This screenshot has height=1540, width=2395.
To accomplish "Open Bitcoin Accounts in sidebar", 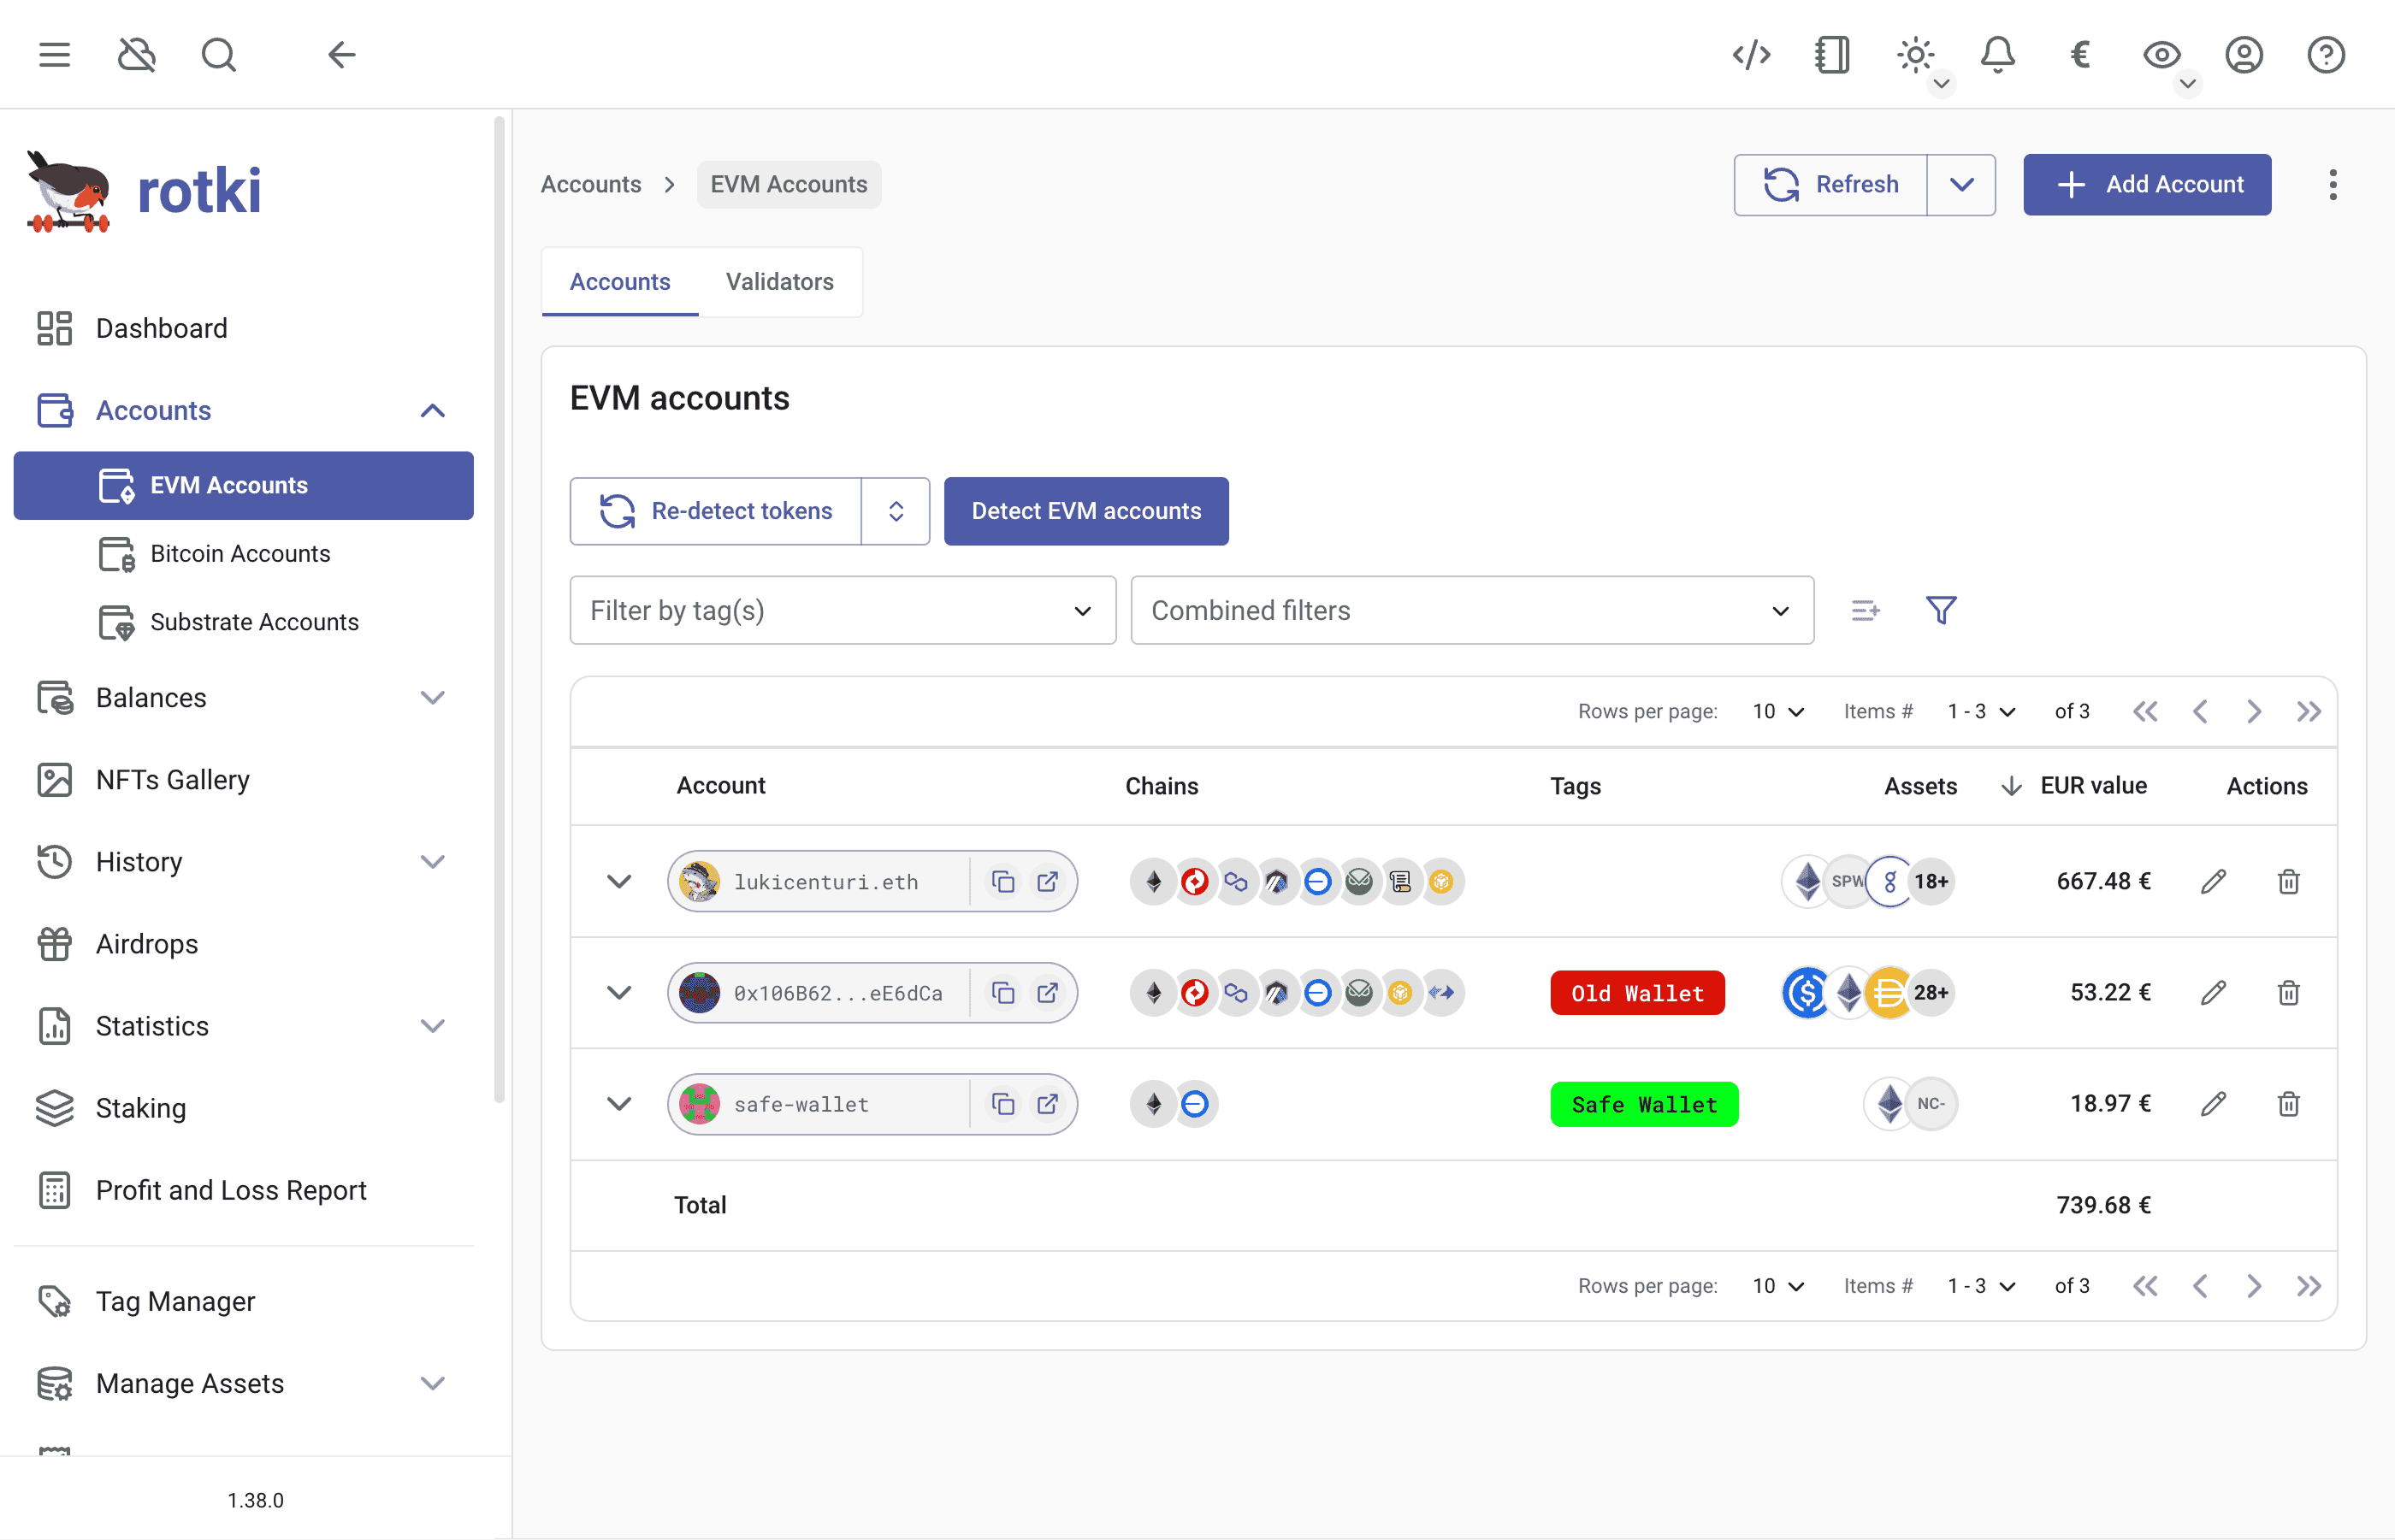I will [x=243, y=553].
